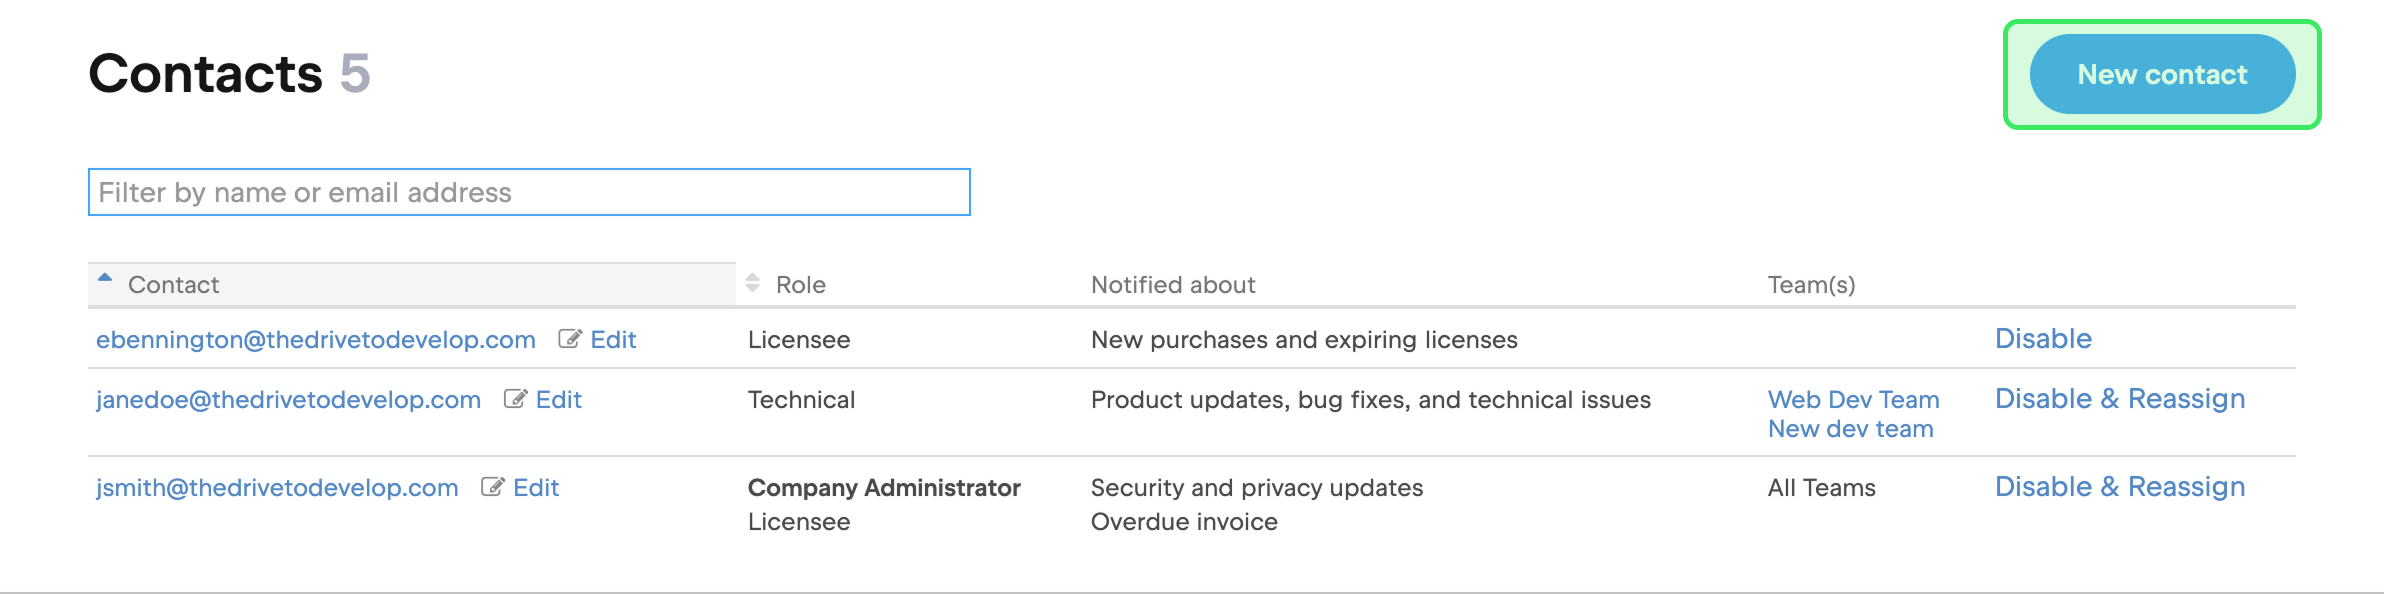Sort the table by the Role column header

tap(800, 285)
